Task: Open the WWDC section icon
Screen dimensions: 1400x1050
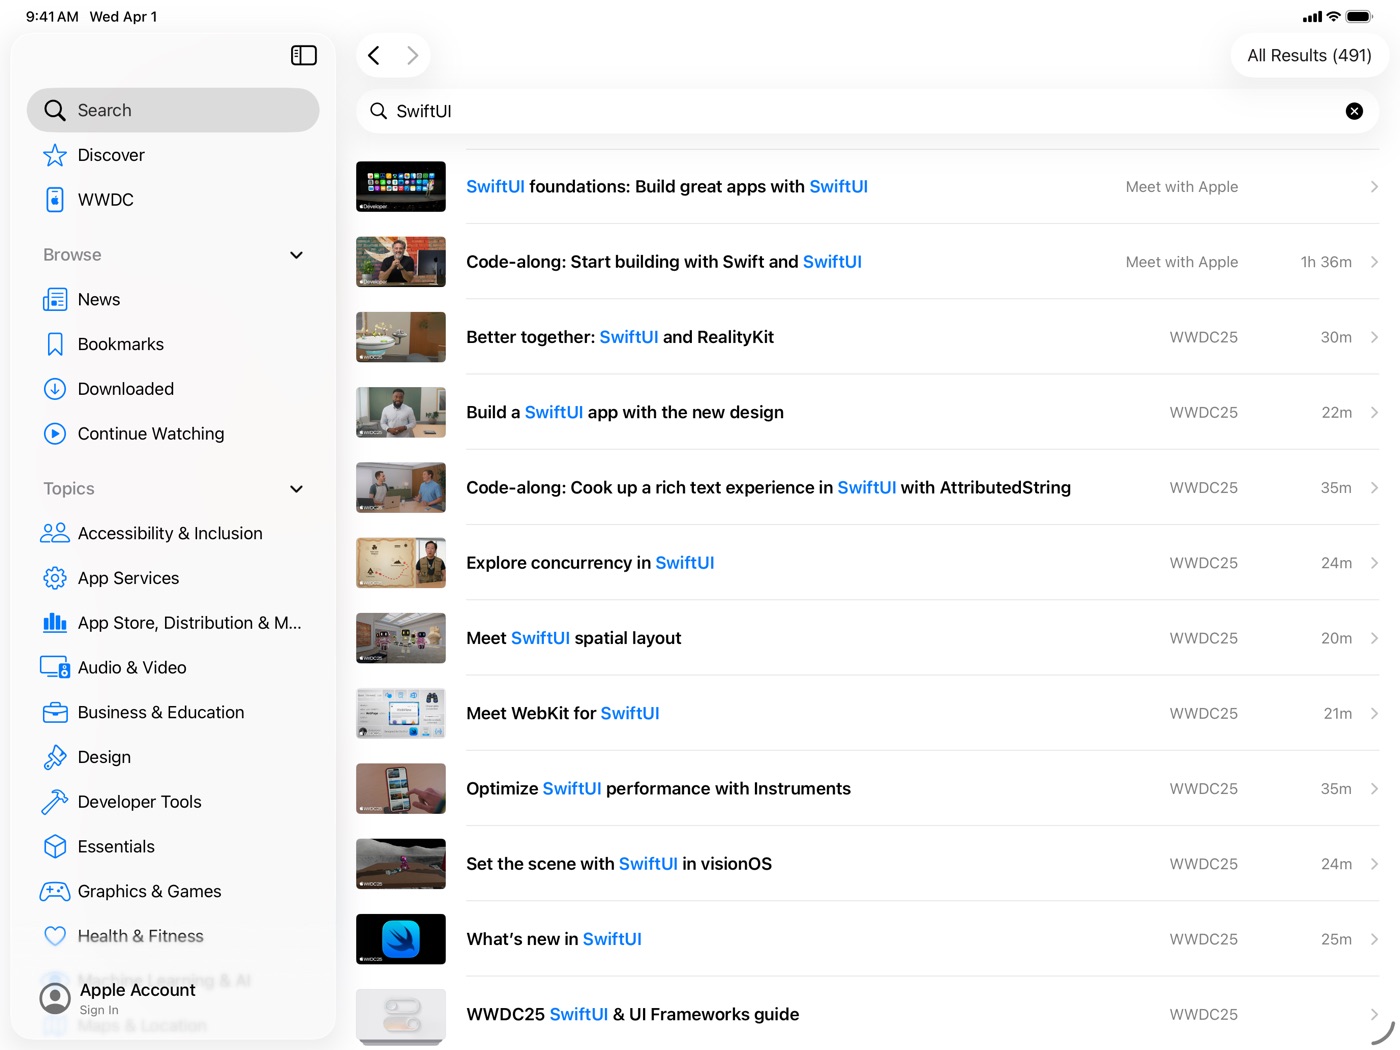Action: point(55,200)
